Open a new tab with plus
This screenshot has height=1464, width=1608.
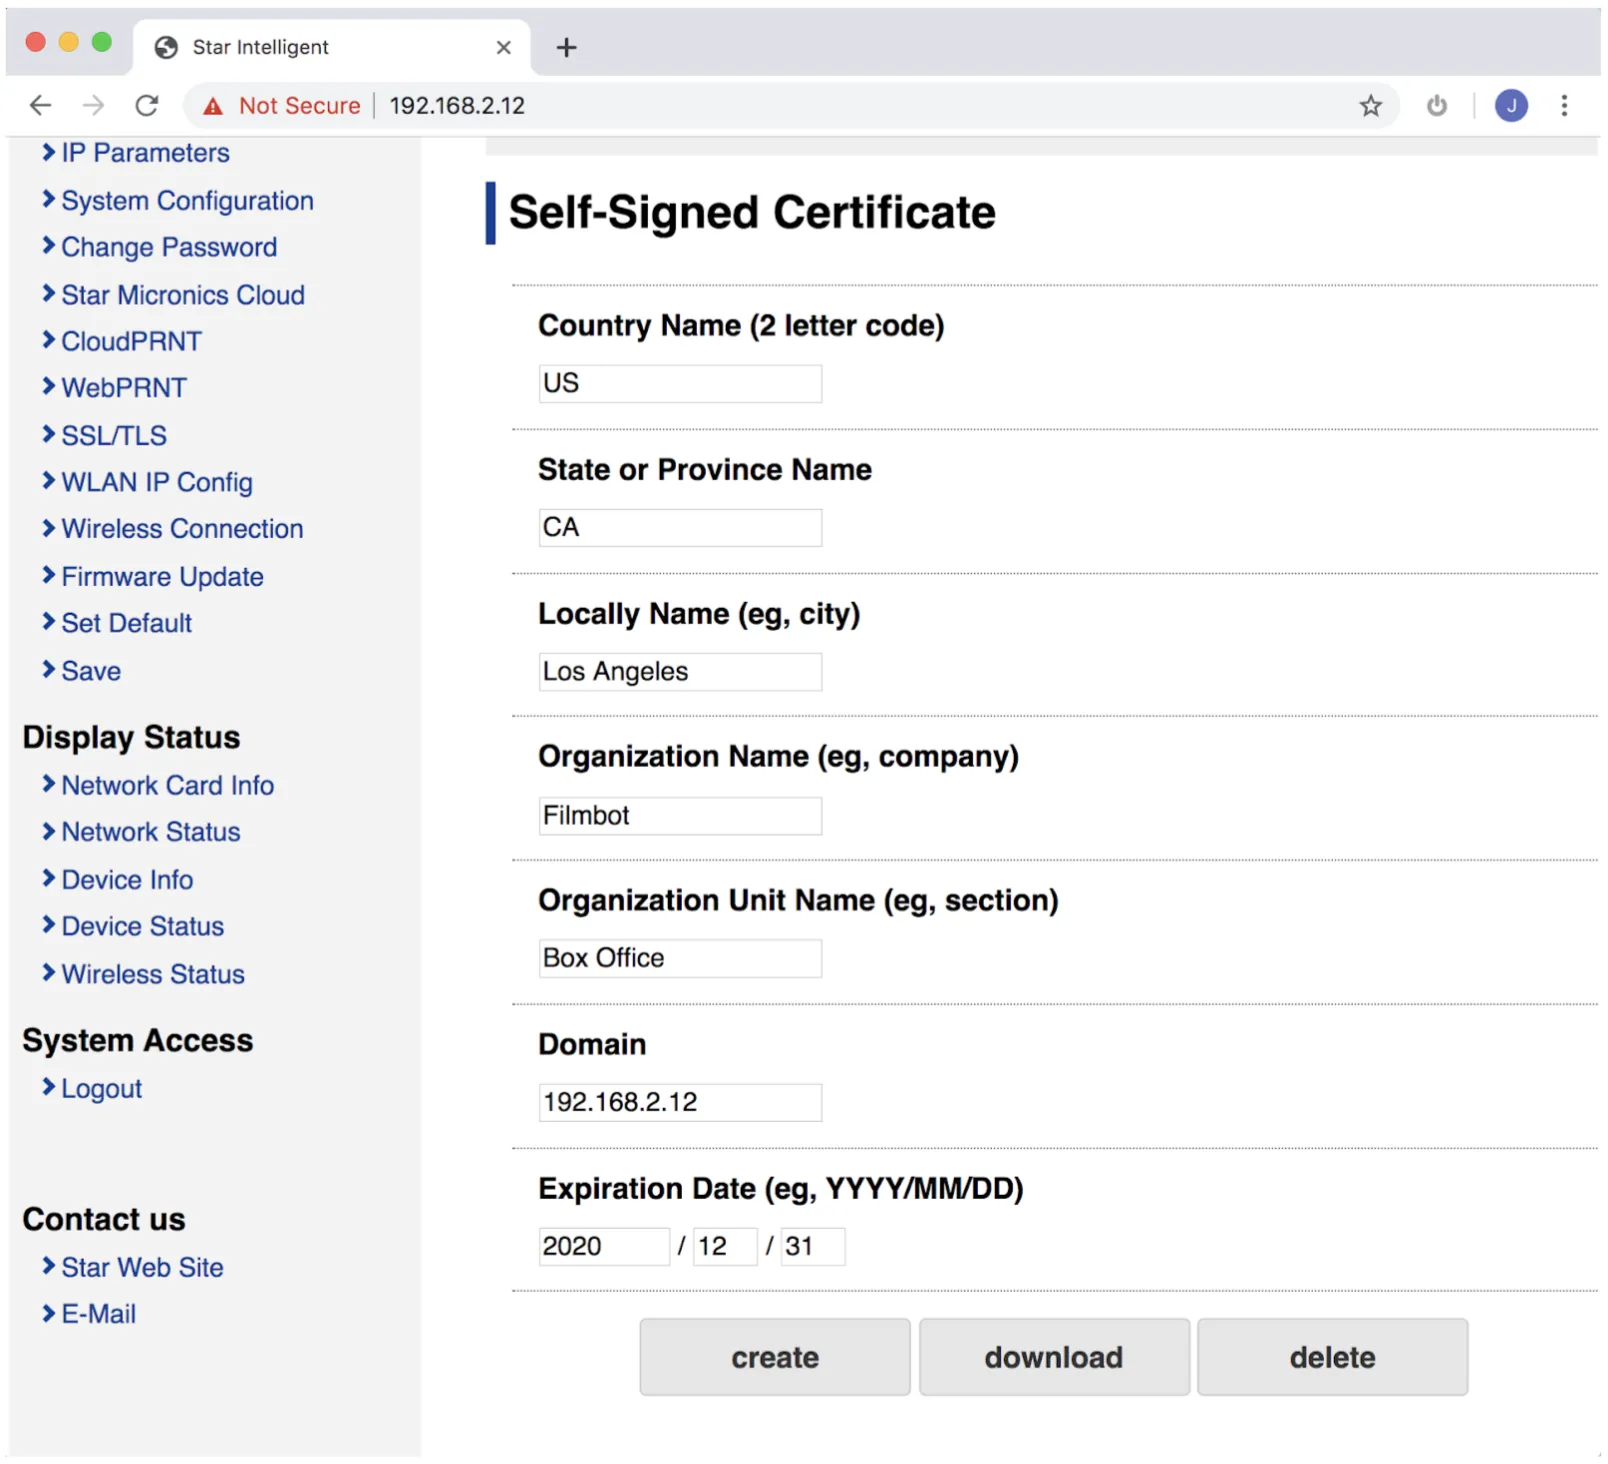point(566,47)
